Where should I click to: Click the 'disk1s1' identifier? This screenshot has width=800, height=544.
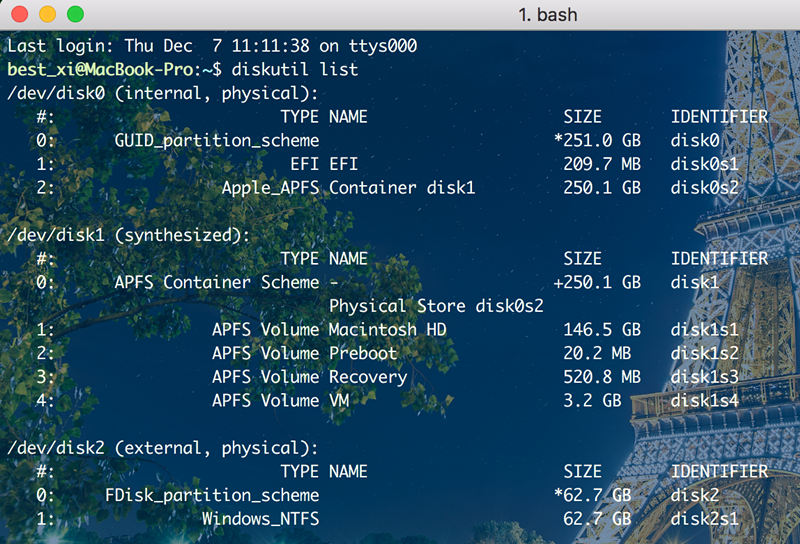pyautogui.click(x=704, y=330)
